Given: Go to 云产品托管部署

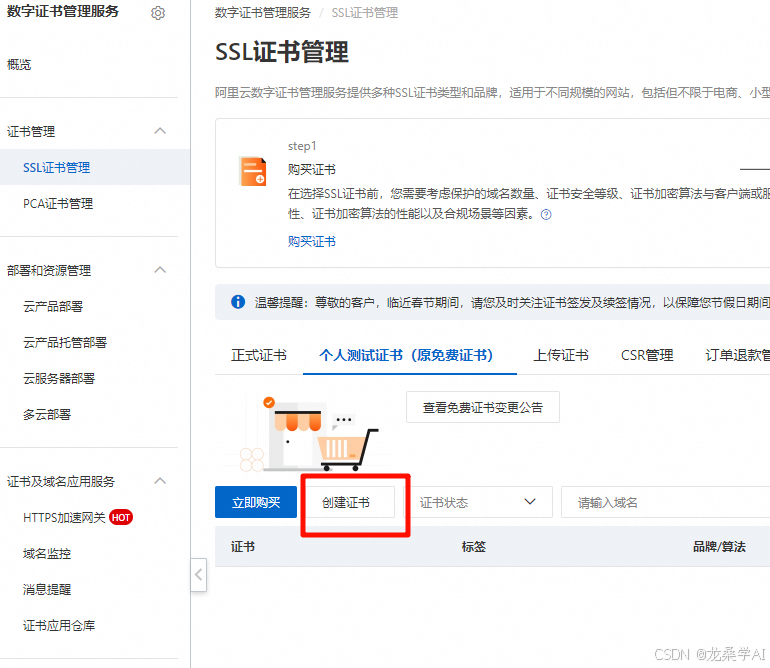Looking at the screenshot, I should click(x=65, y=342).
